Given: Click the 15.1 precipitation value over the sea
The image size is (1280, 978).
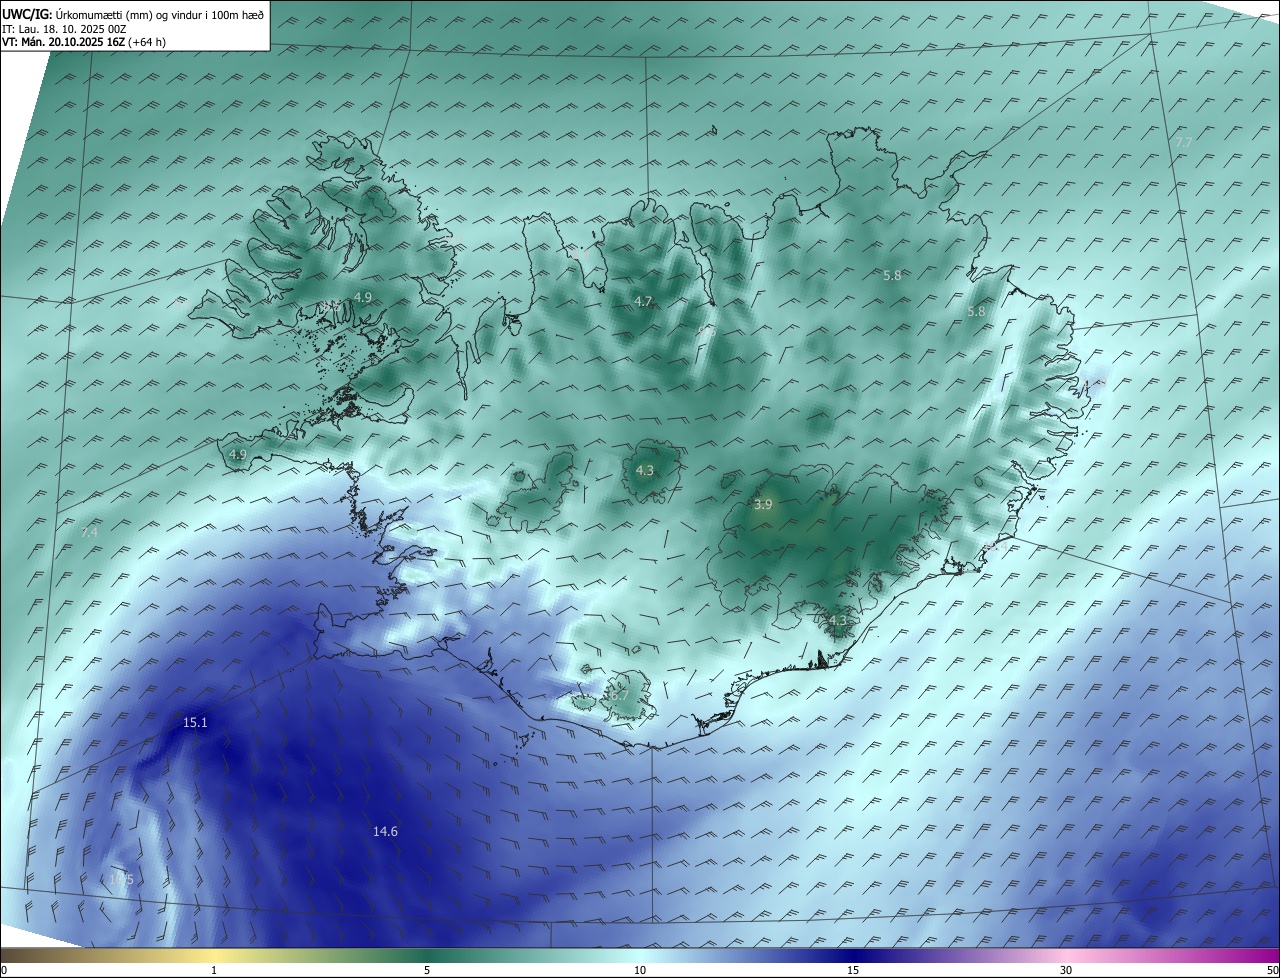Looking at the screenshot, I should pos(195,722).
